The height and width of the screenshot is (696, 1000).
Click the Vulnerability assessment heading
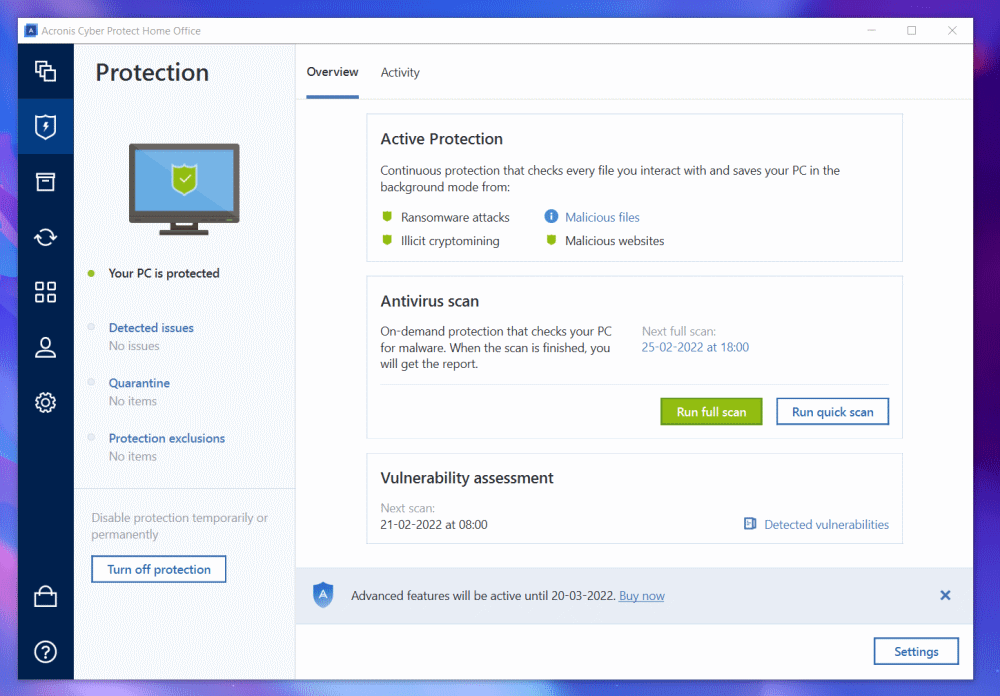[x=467, y=478]
